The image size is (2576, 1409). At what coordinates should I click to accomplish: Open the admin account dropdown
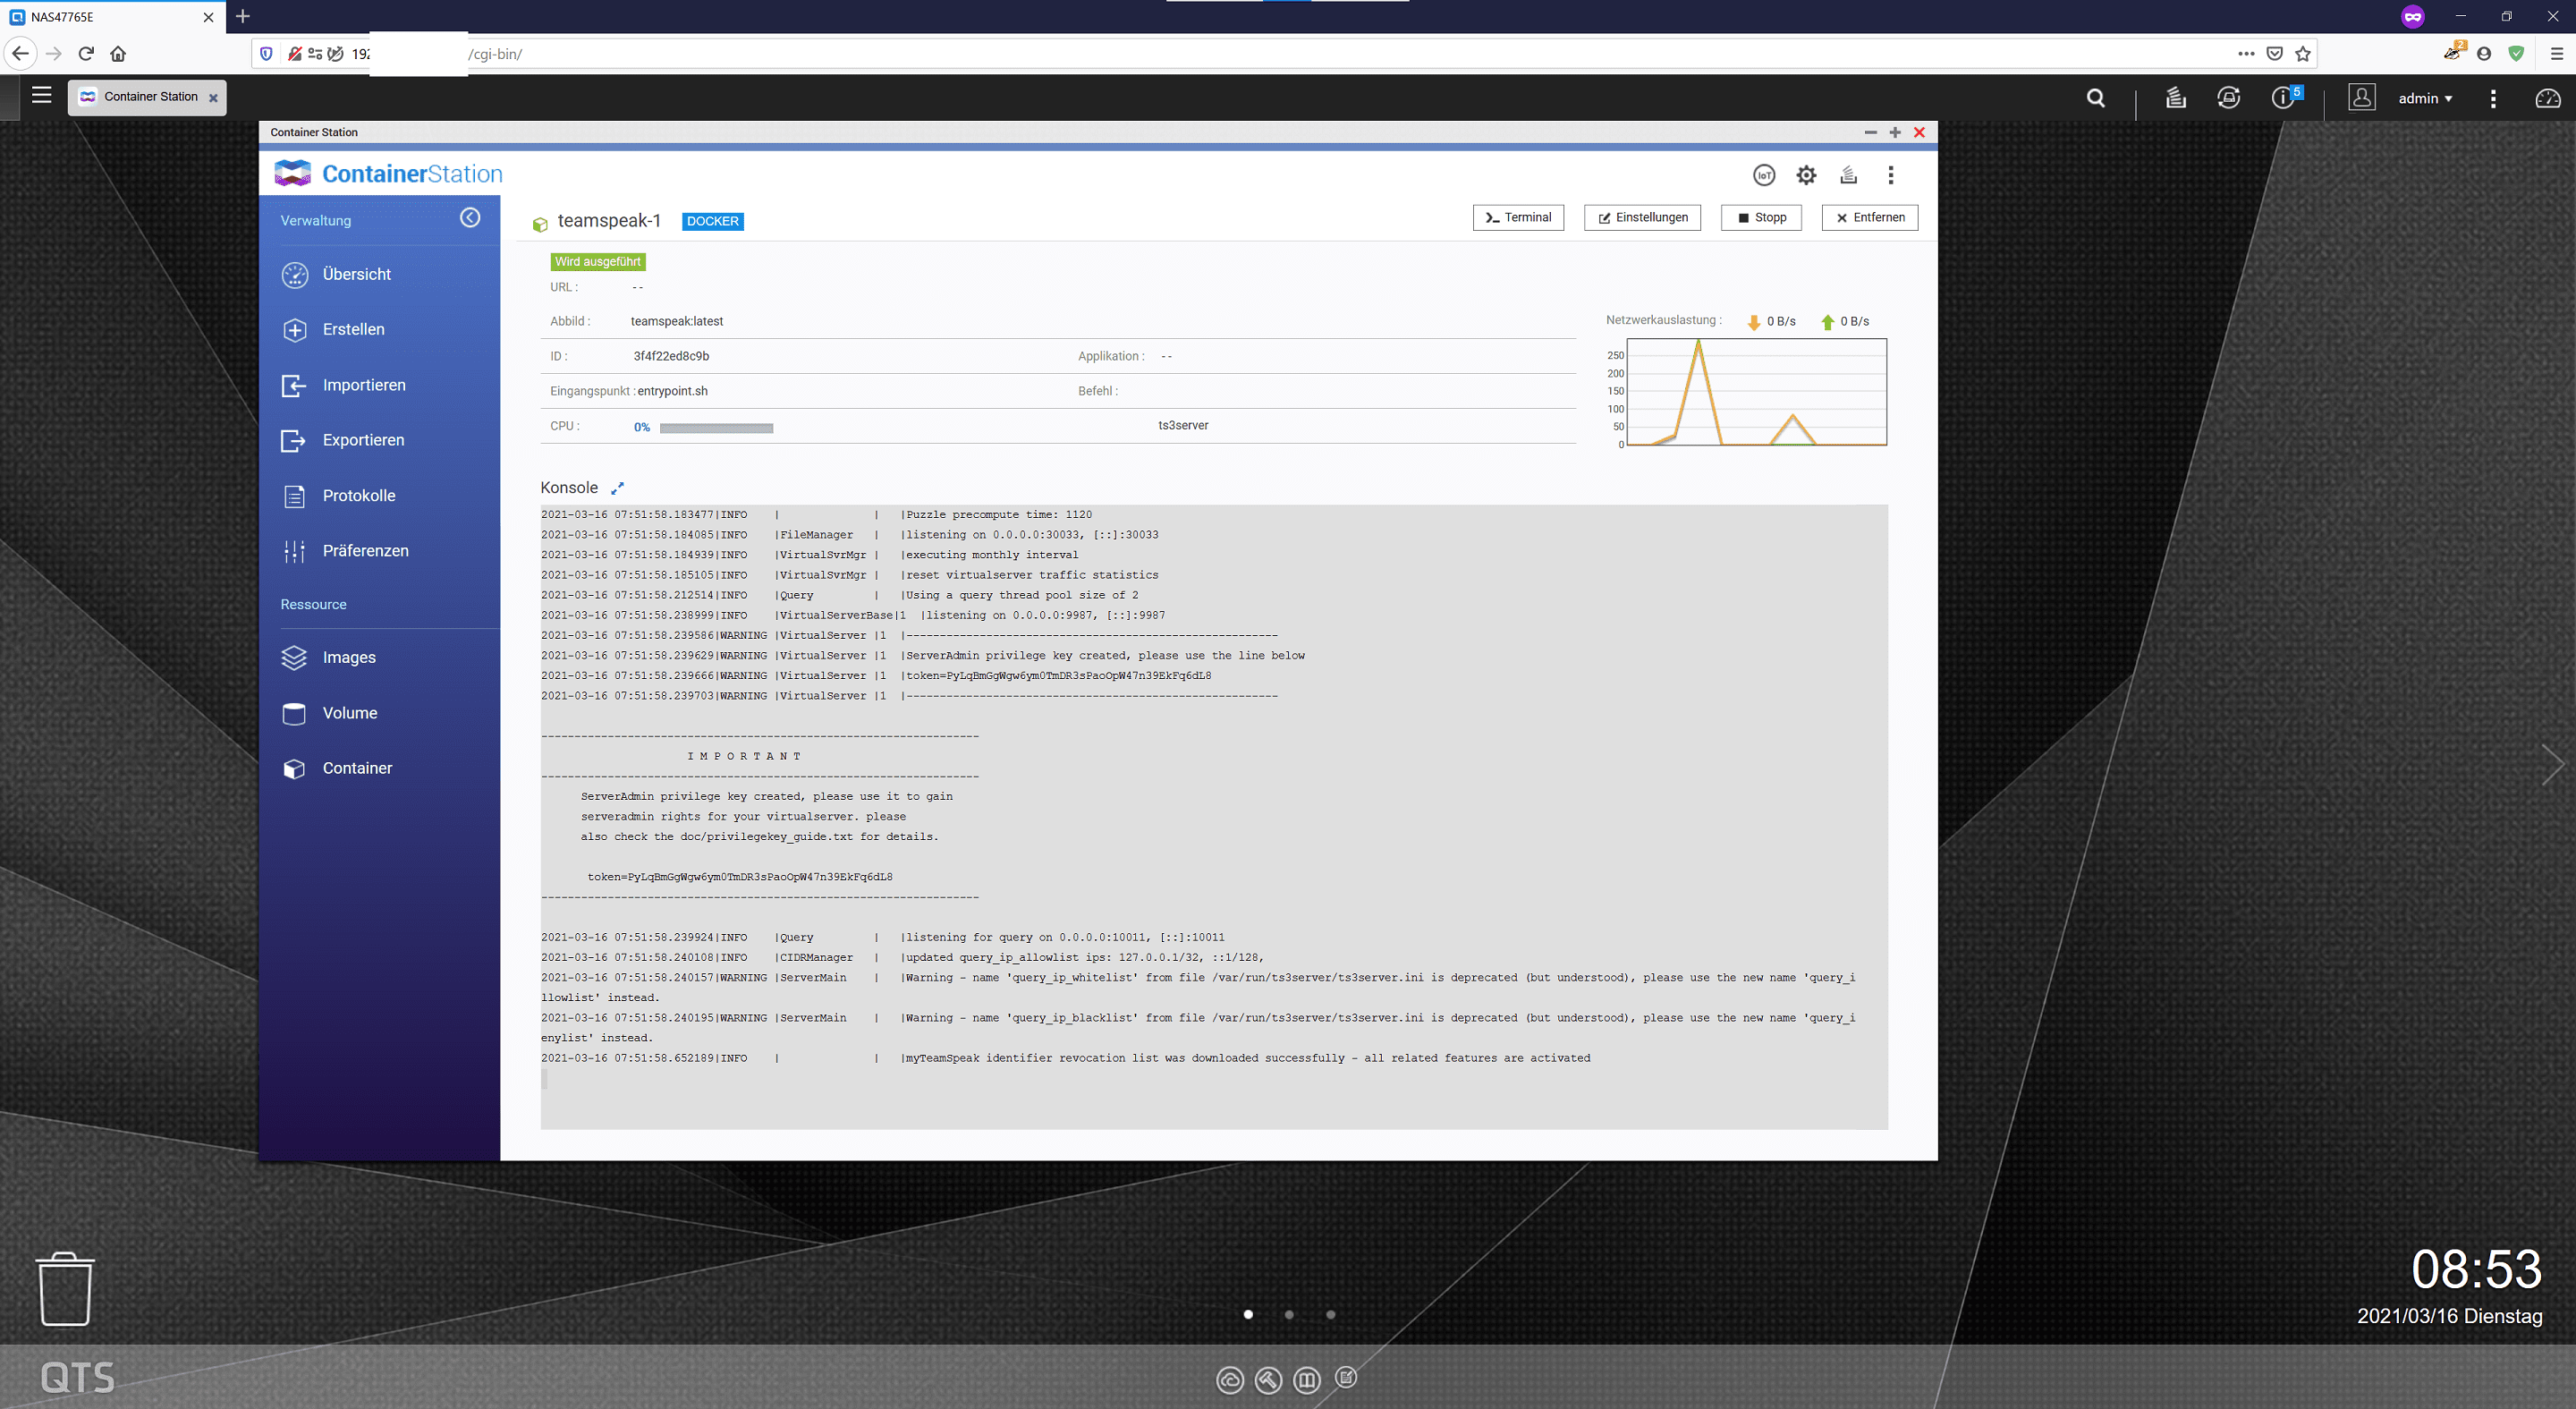[x=2425, y=98]
